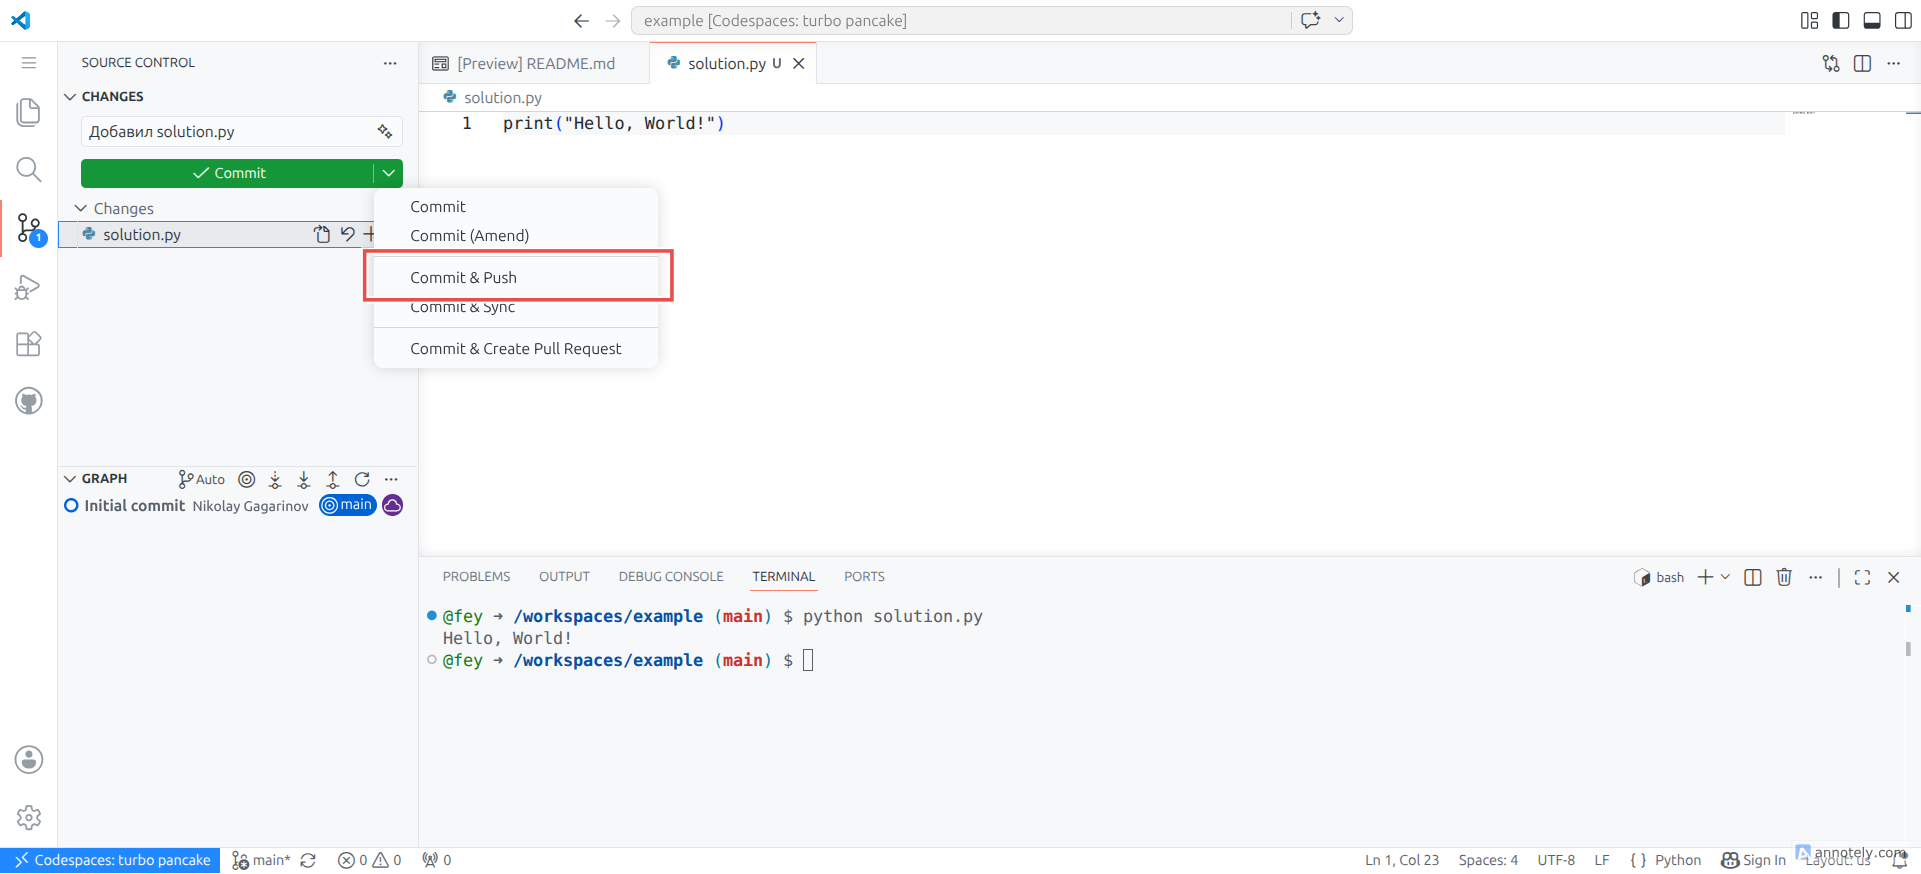Open the Accounts menu icon
Image resolution: width=1921 pixels, height=874 pixels.
pyautogui.click(x=29, y=760)
